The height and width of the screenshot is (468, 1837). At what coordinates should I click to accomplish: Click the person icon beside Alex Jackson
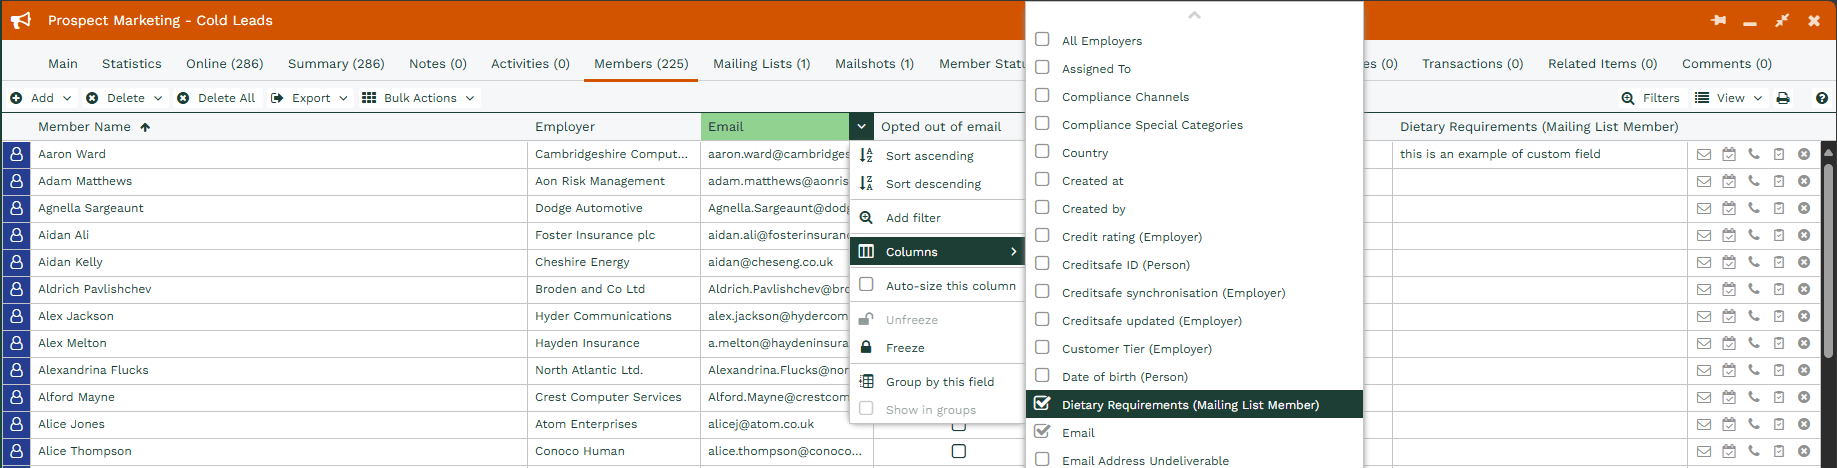pos(16,316)
